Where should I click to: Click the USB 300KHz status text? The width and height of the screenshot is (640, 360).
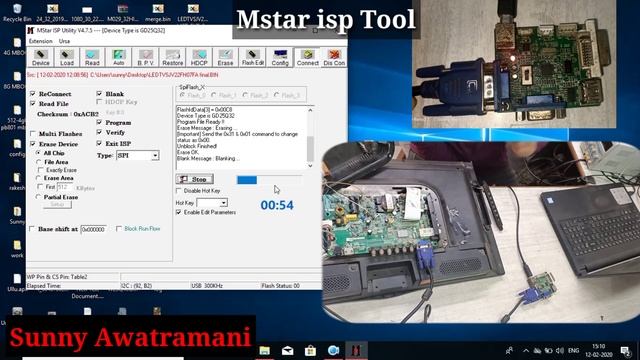click(x=207, y=286)
